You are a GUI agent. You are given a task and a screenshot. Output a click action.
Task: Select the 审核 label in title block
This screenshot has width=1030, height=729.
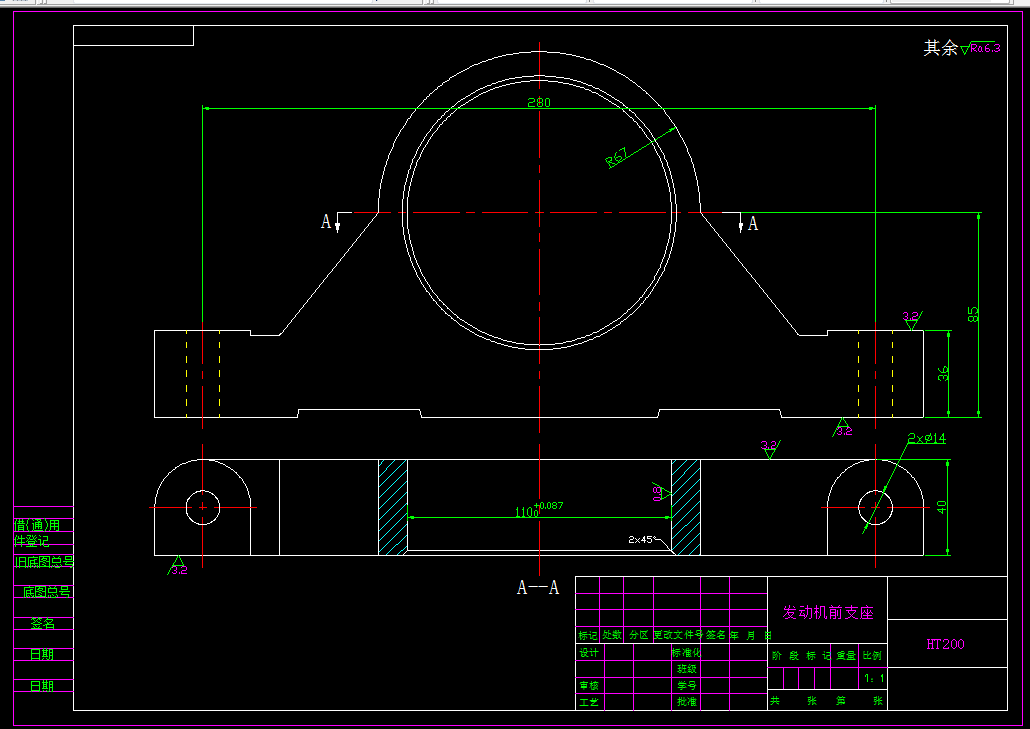(x=589, y=685)
